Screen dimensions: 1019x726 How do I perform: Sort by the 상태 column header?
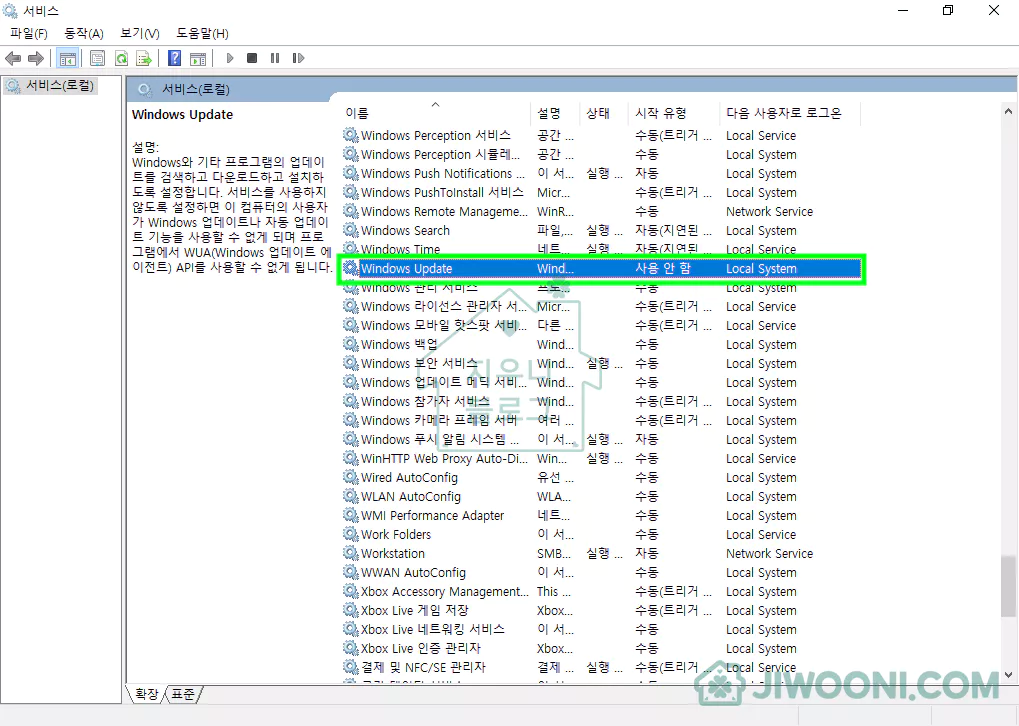tap(603, 113)
